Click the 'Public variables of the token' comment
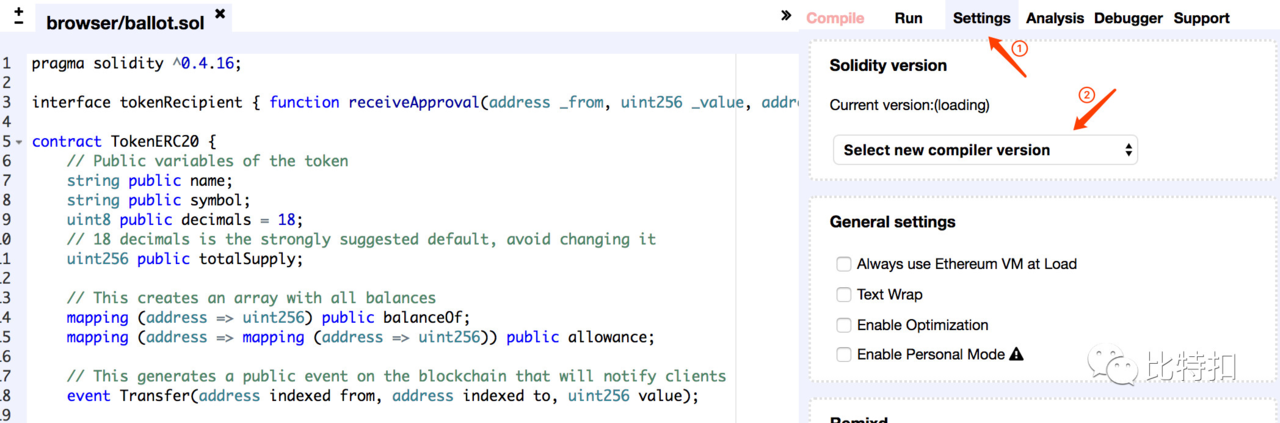The width and height of the screenshot is (1280, 423). point(207,161)
